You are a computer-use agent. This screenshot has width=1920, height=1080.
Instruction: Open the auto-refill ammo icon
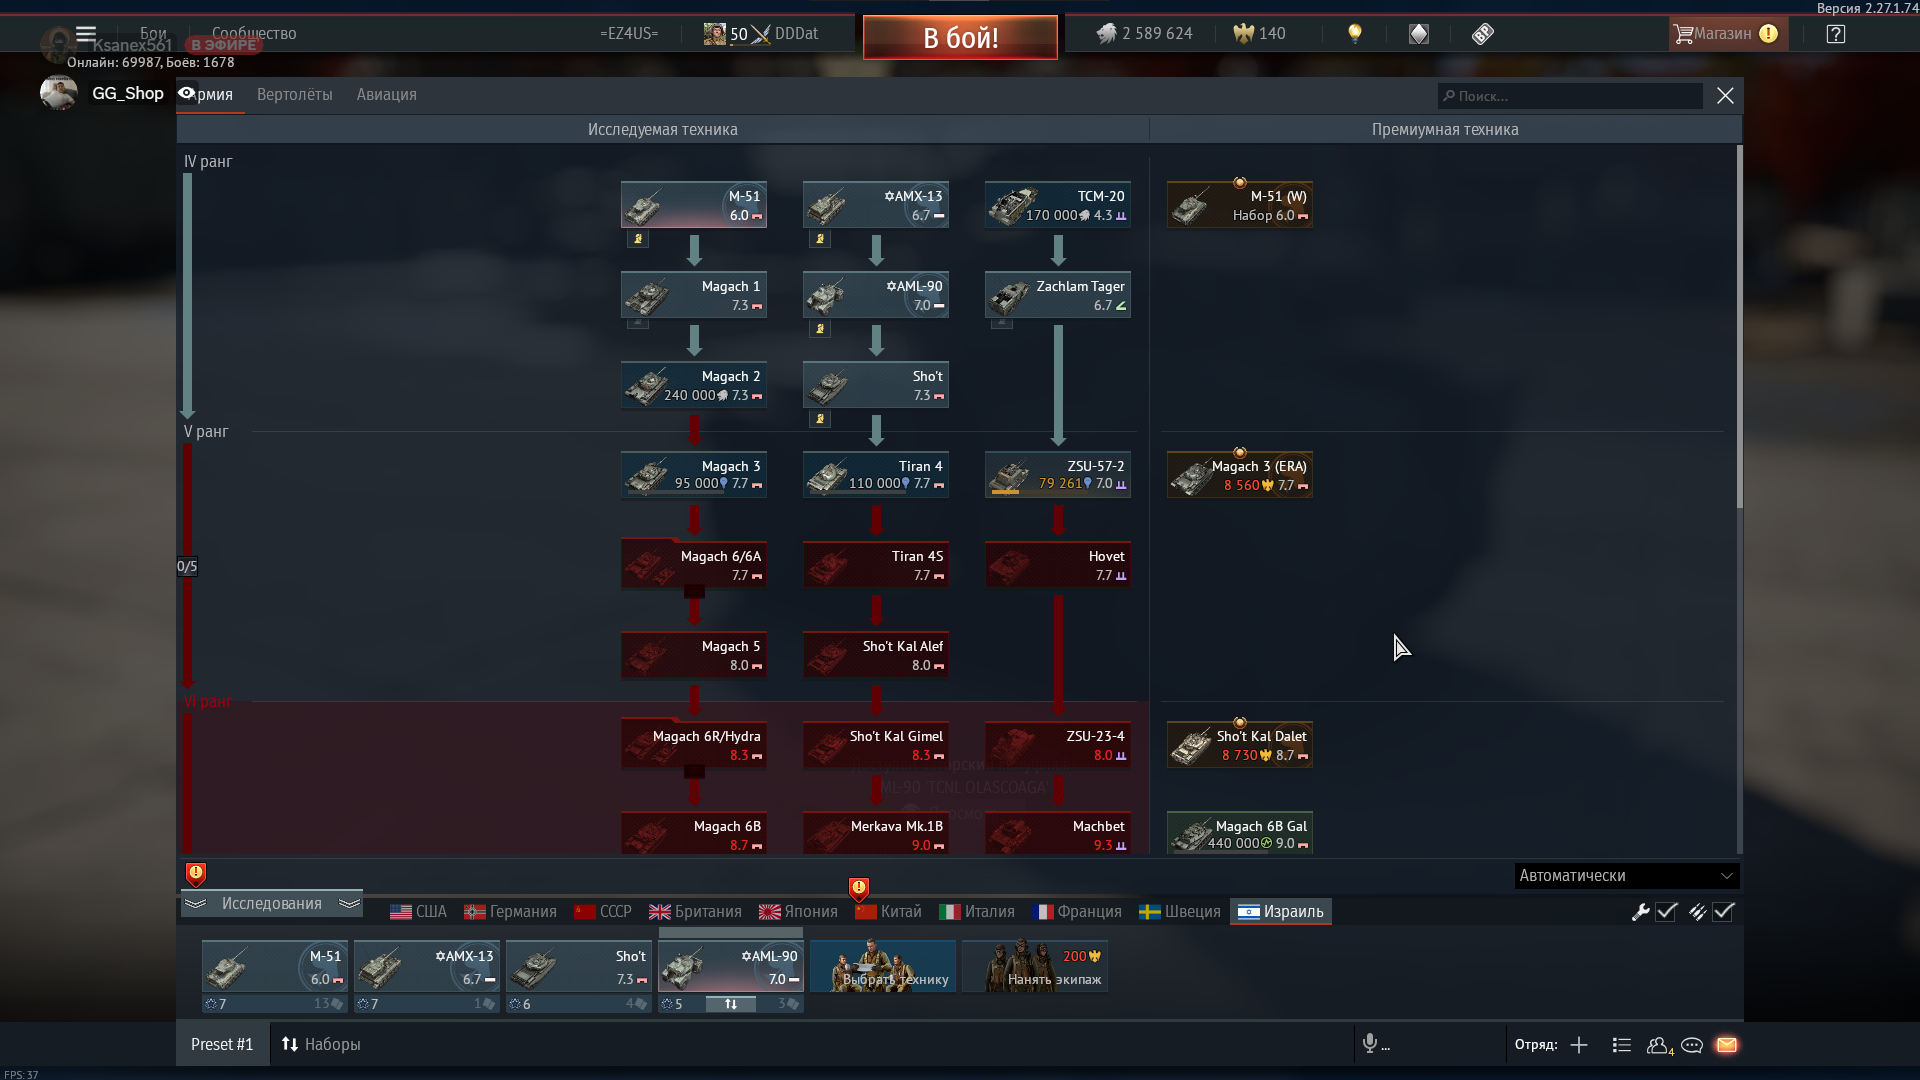tap(1697, 911)
